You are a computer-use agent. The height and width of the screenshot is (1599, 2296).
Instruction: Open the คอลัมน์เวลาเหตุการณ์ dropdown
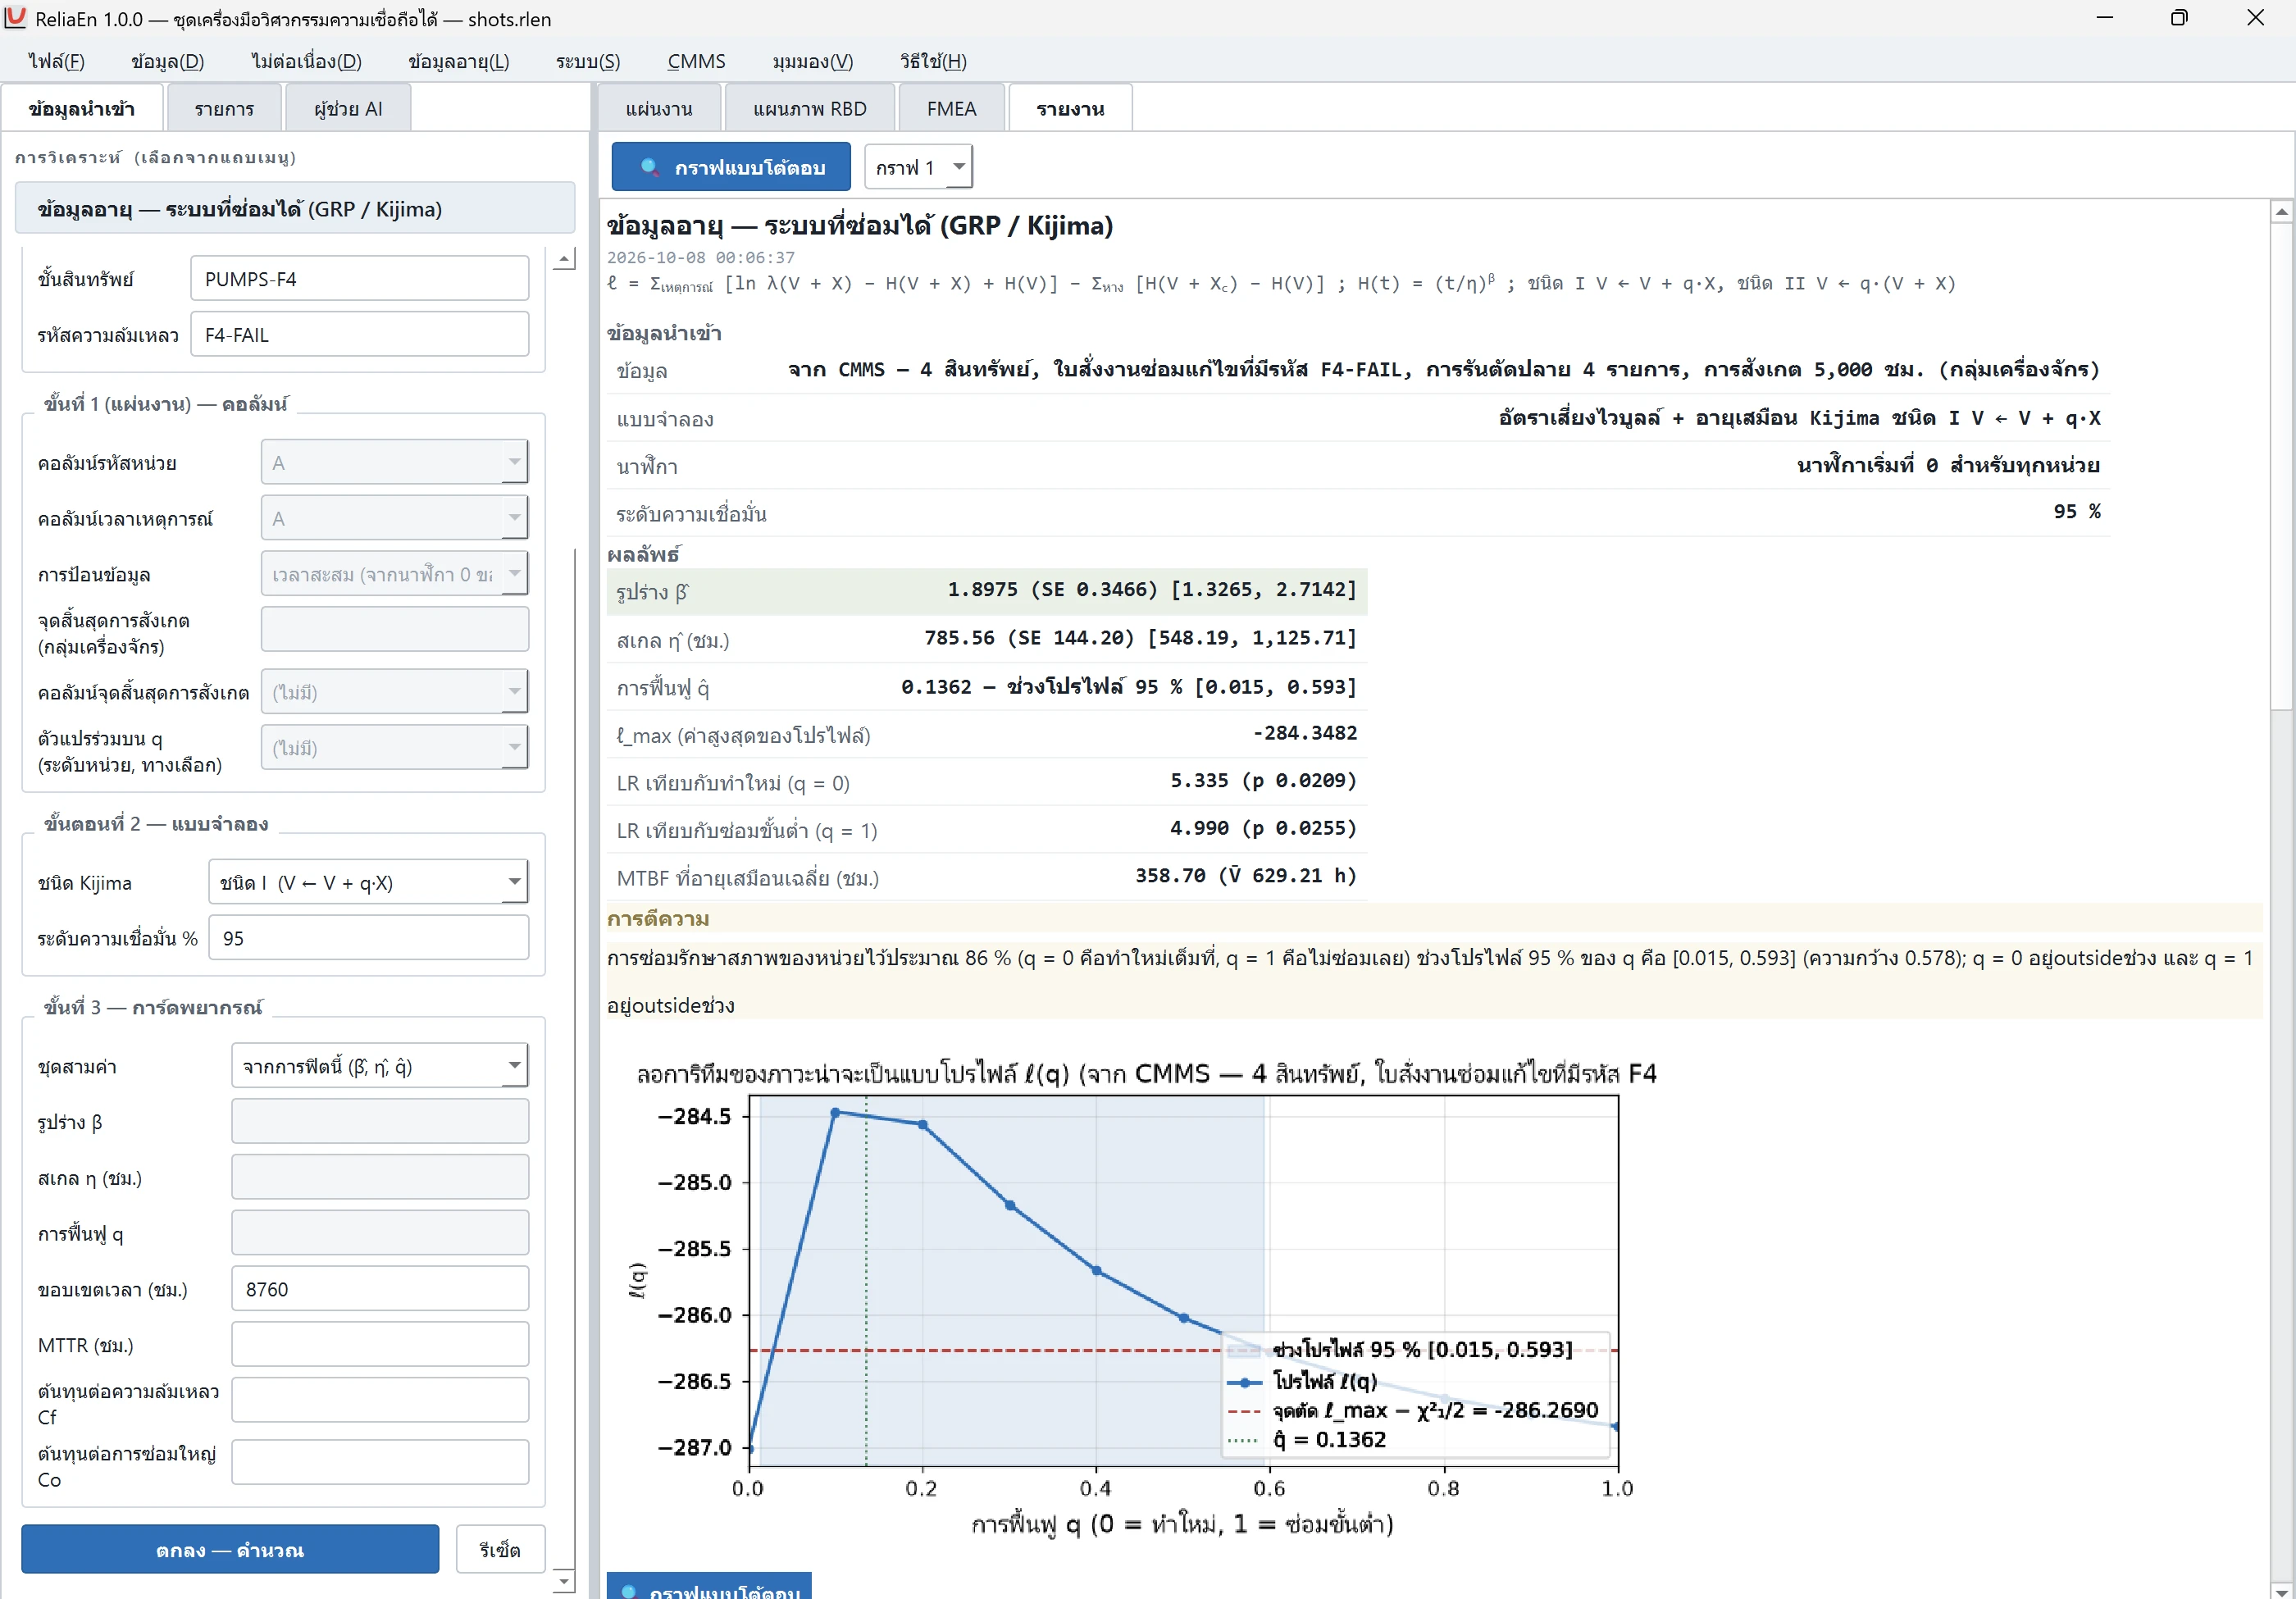(394, 519)
